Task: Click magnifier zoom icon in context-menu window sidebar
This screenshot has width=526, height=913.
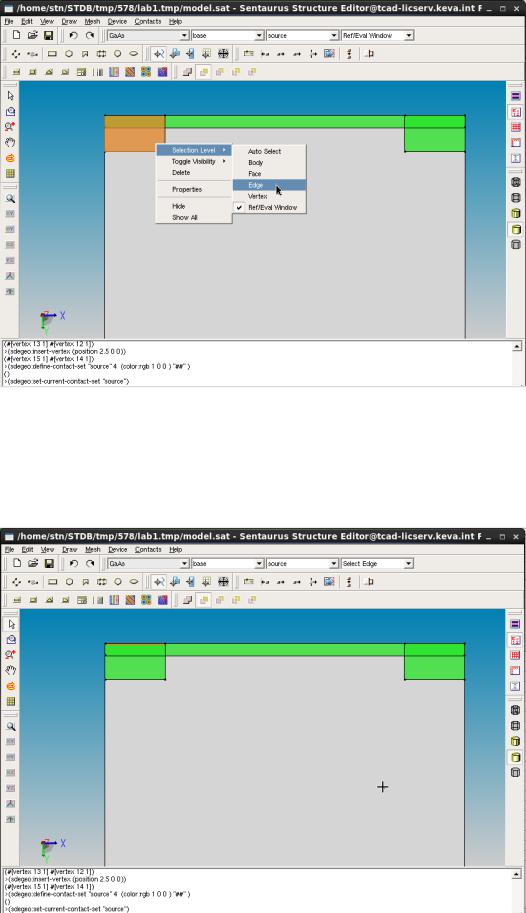Action: pyautogui.click(x=10, y=198)
